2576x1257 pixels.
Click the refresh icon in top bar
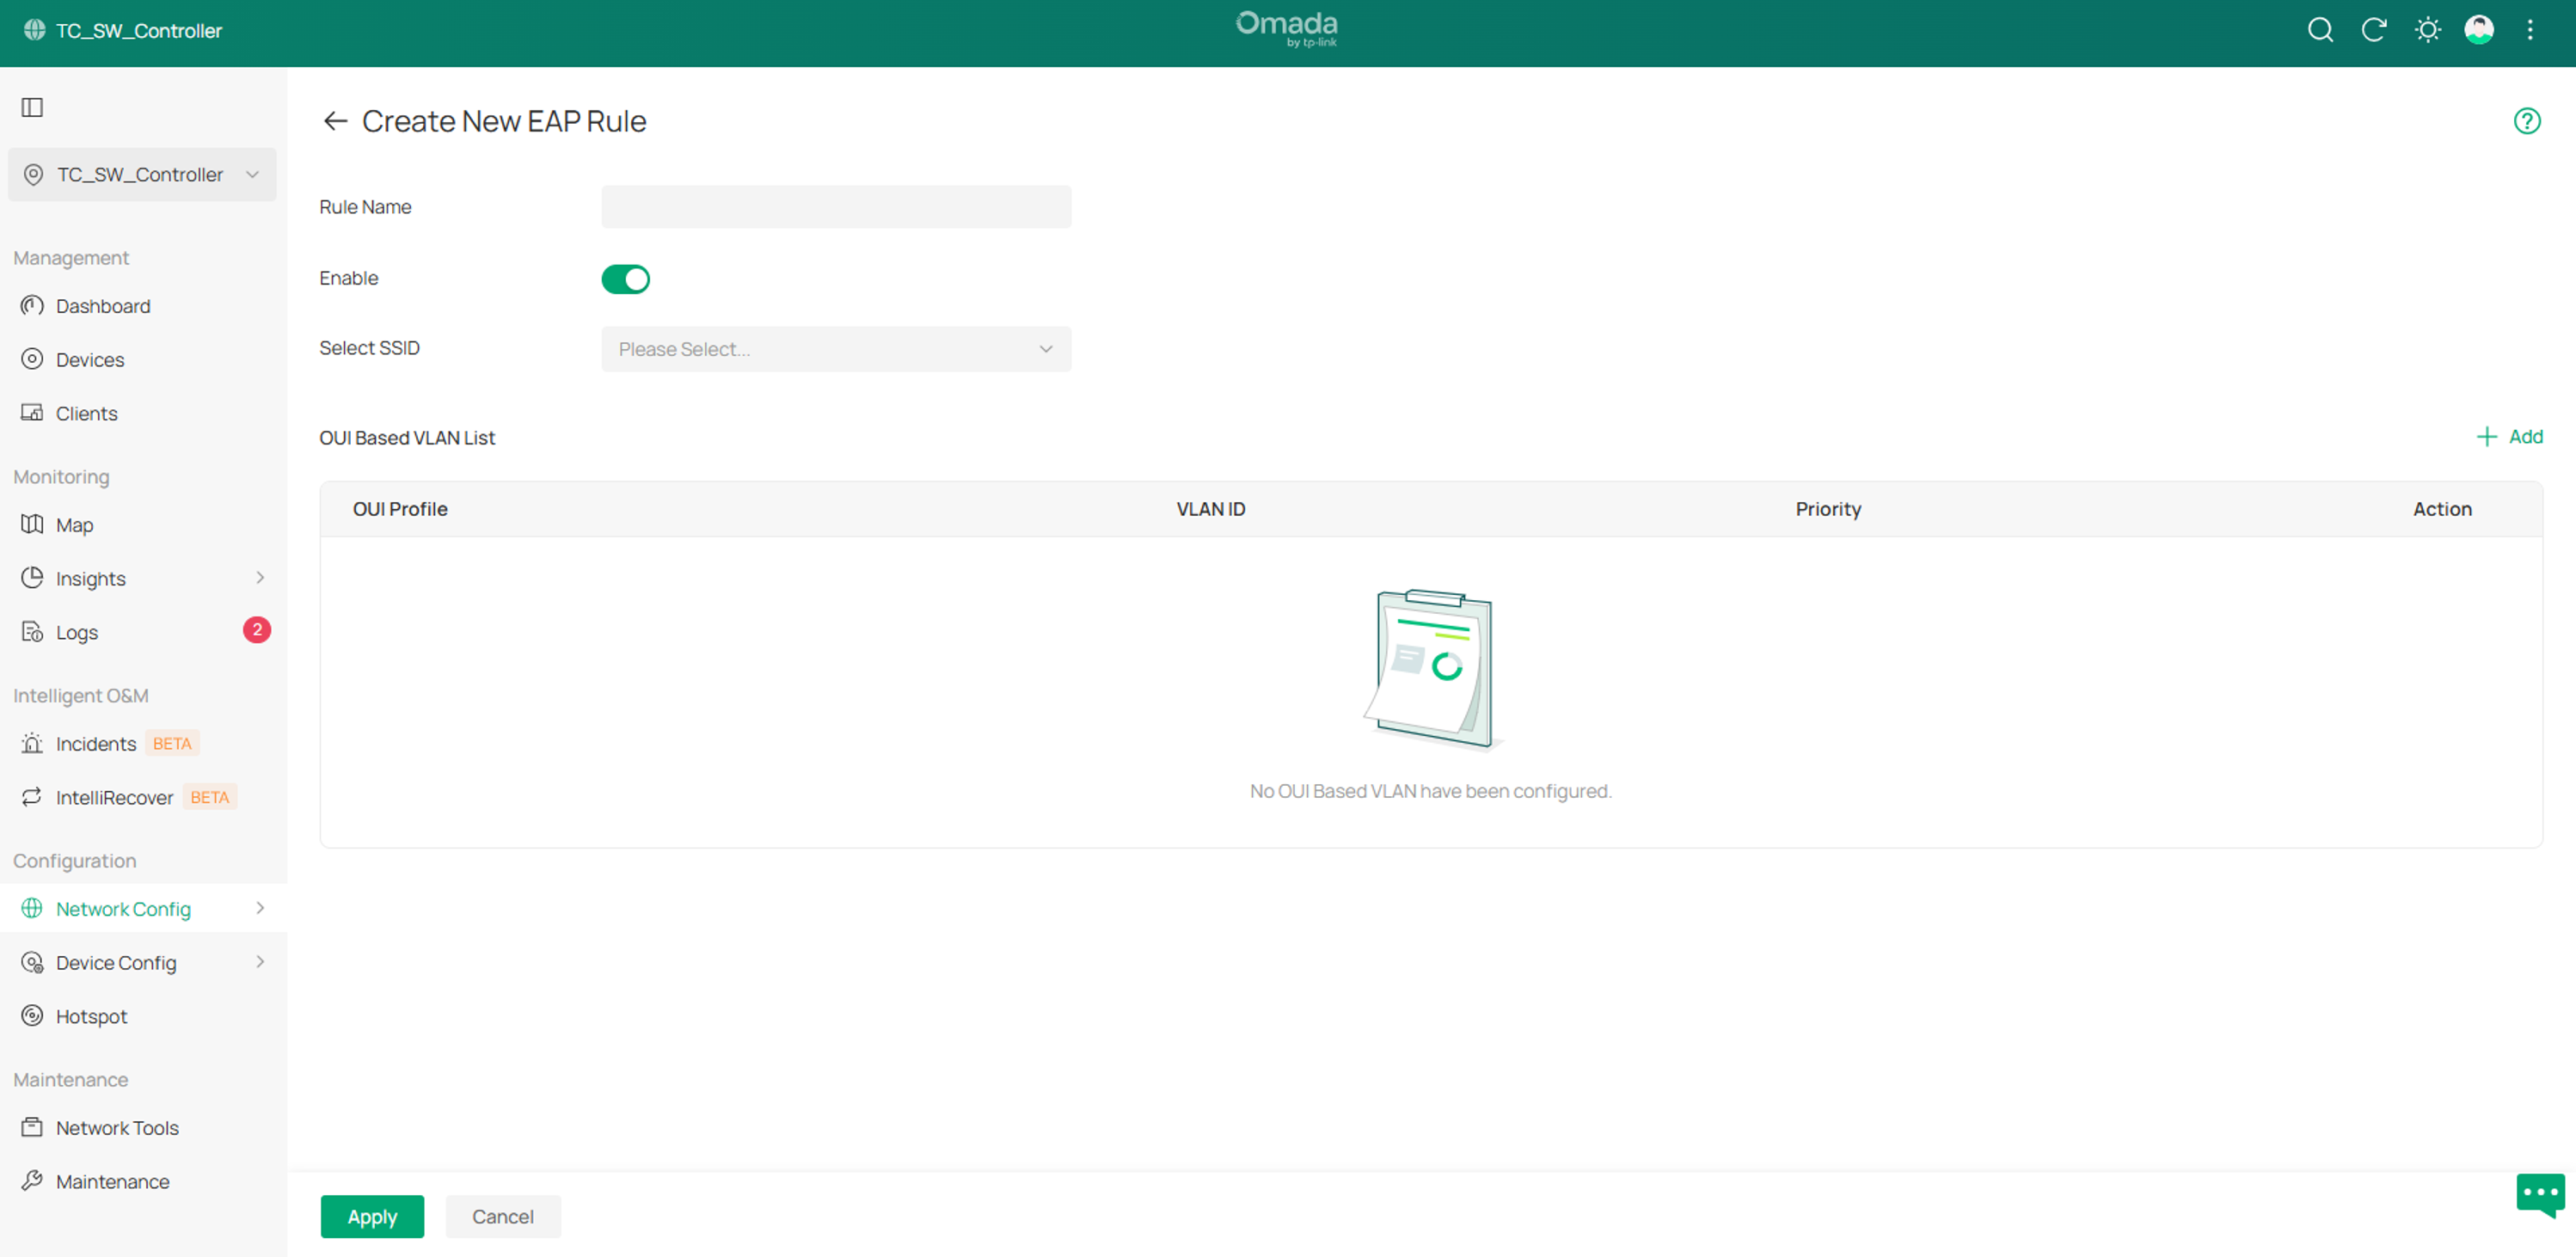pyautogui.click(x=2374, y=30)
